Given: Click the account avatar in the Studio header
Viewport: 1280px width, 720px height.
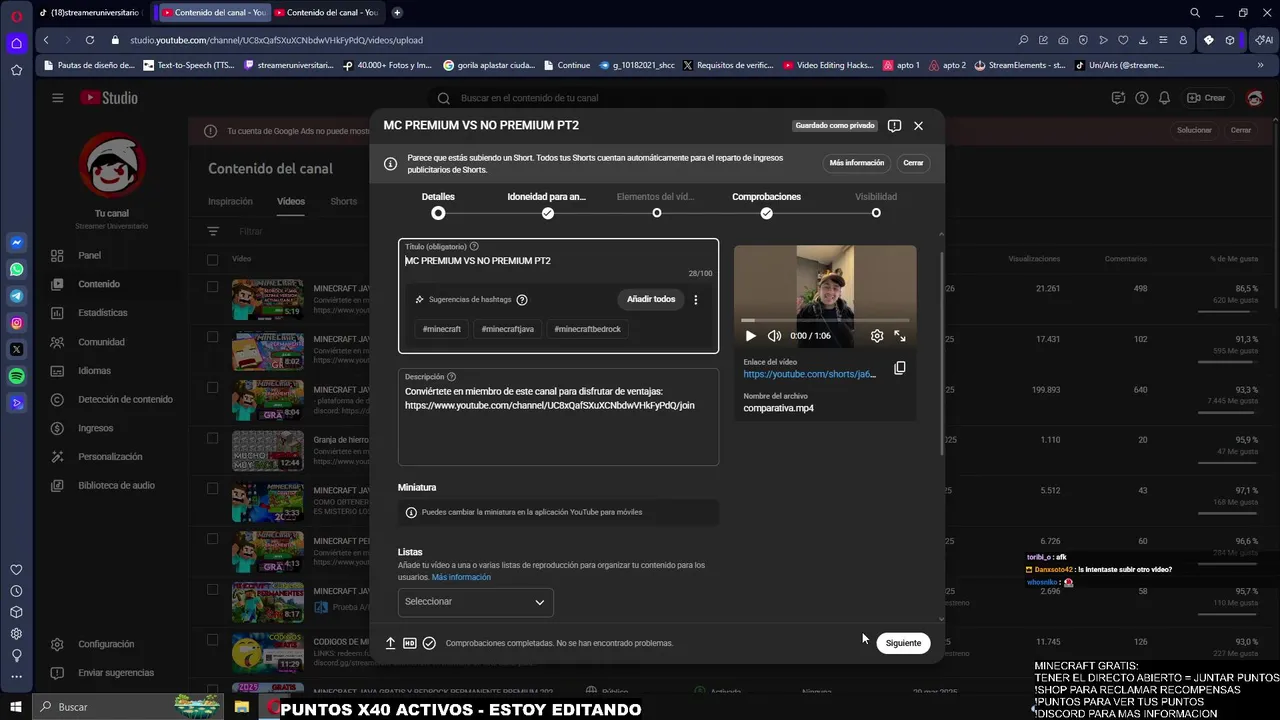Looking at the screenshot, I should tap(1254, 98).
